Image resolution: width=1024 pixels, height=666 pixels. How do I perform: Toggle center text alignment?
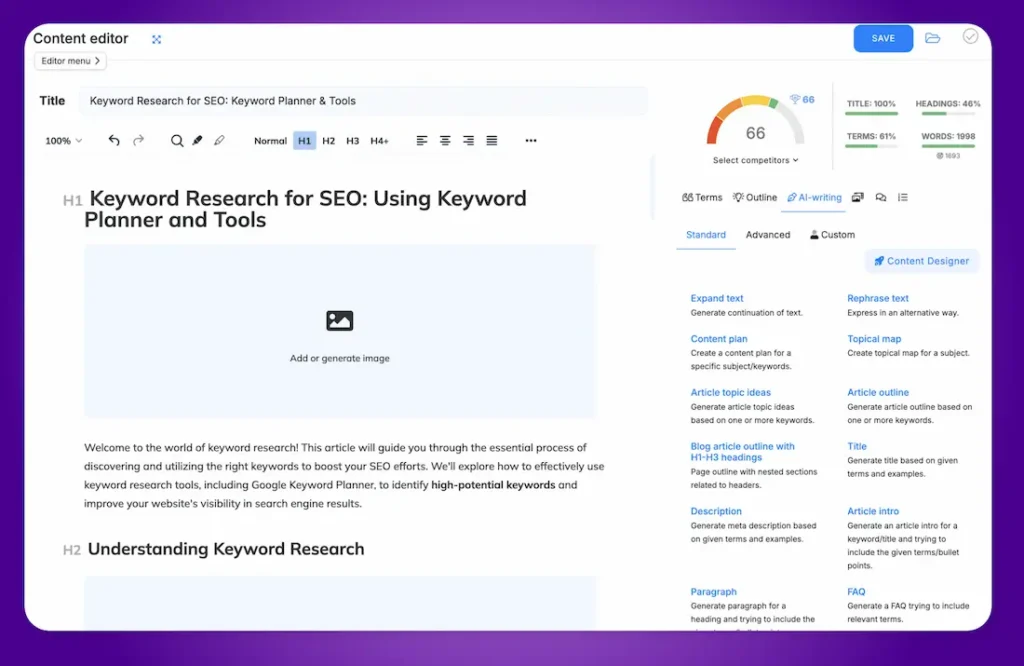pyautogui.click(x=444, y=140)
